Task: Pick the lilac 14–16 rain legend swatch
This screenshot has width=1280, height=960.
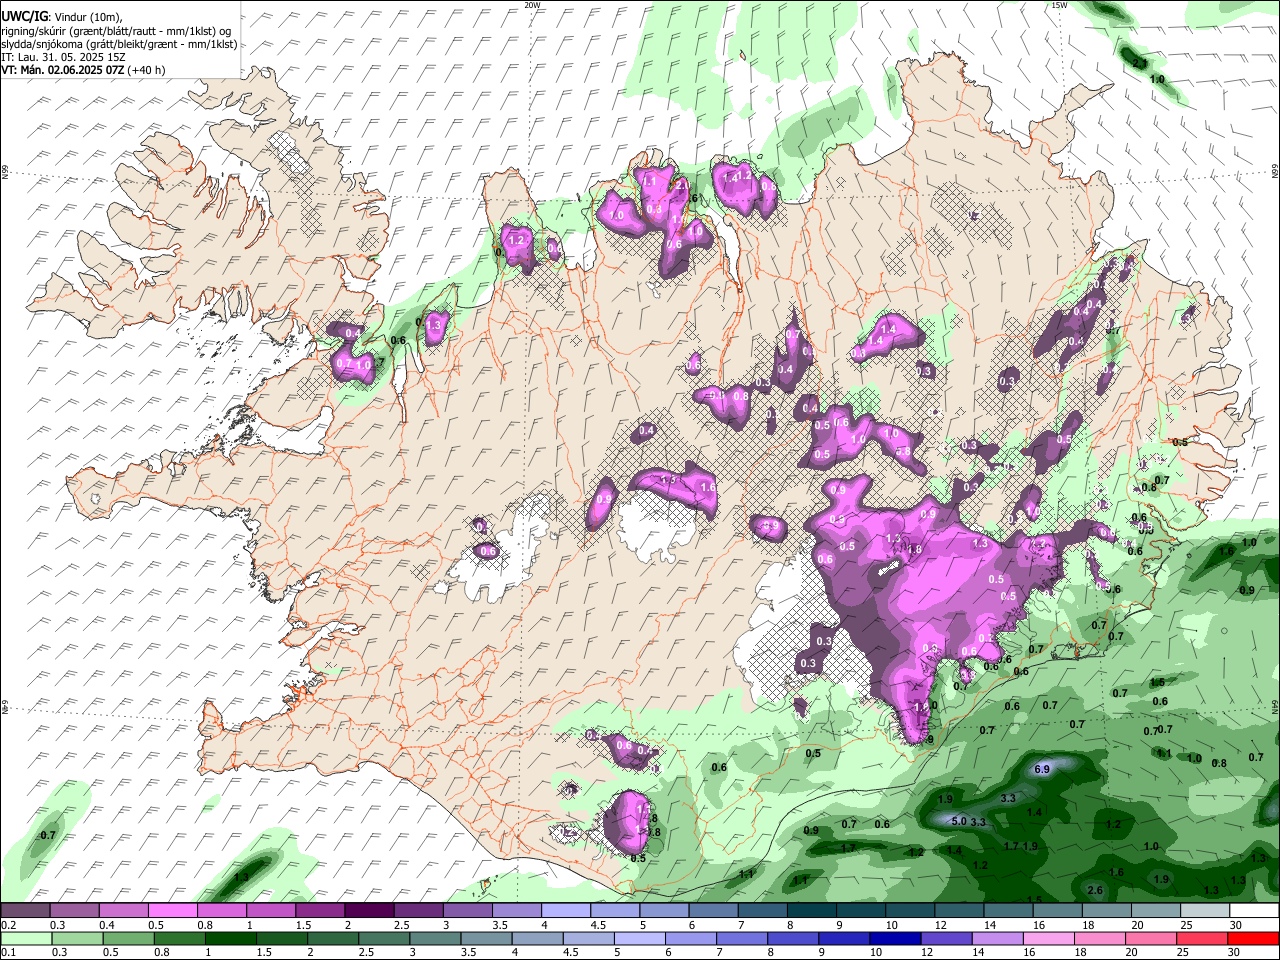Action: [998, 938]
